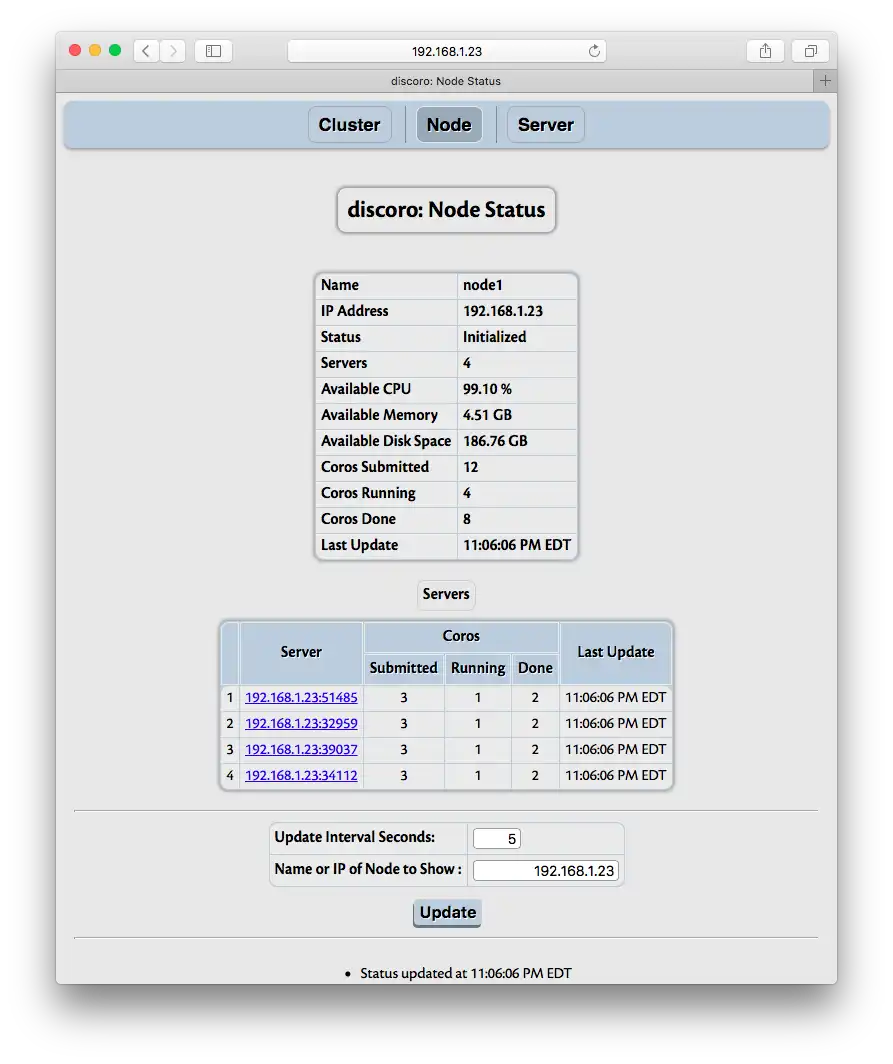
Task: Select the 'node1' name value
Action: (482, 285)
